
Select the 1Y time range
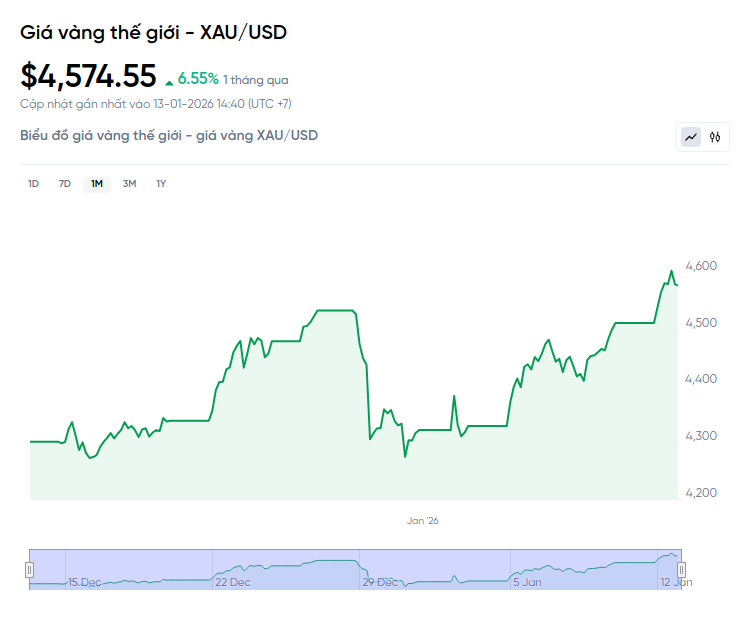[x=161, y=183]
